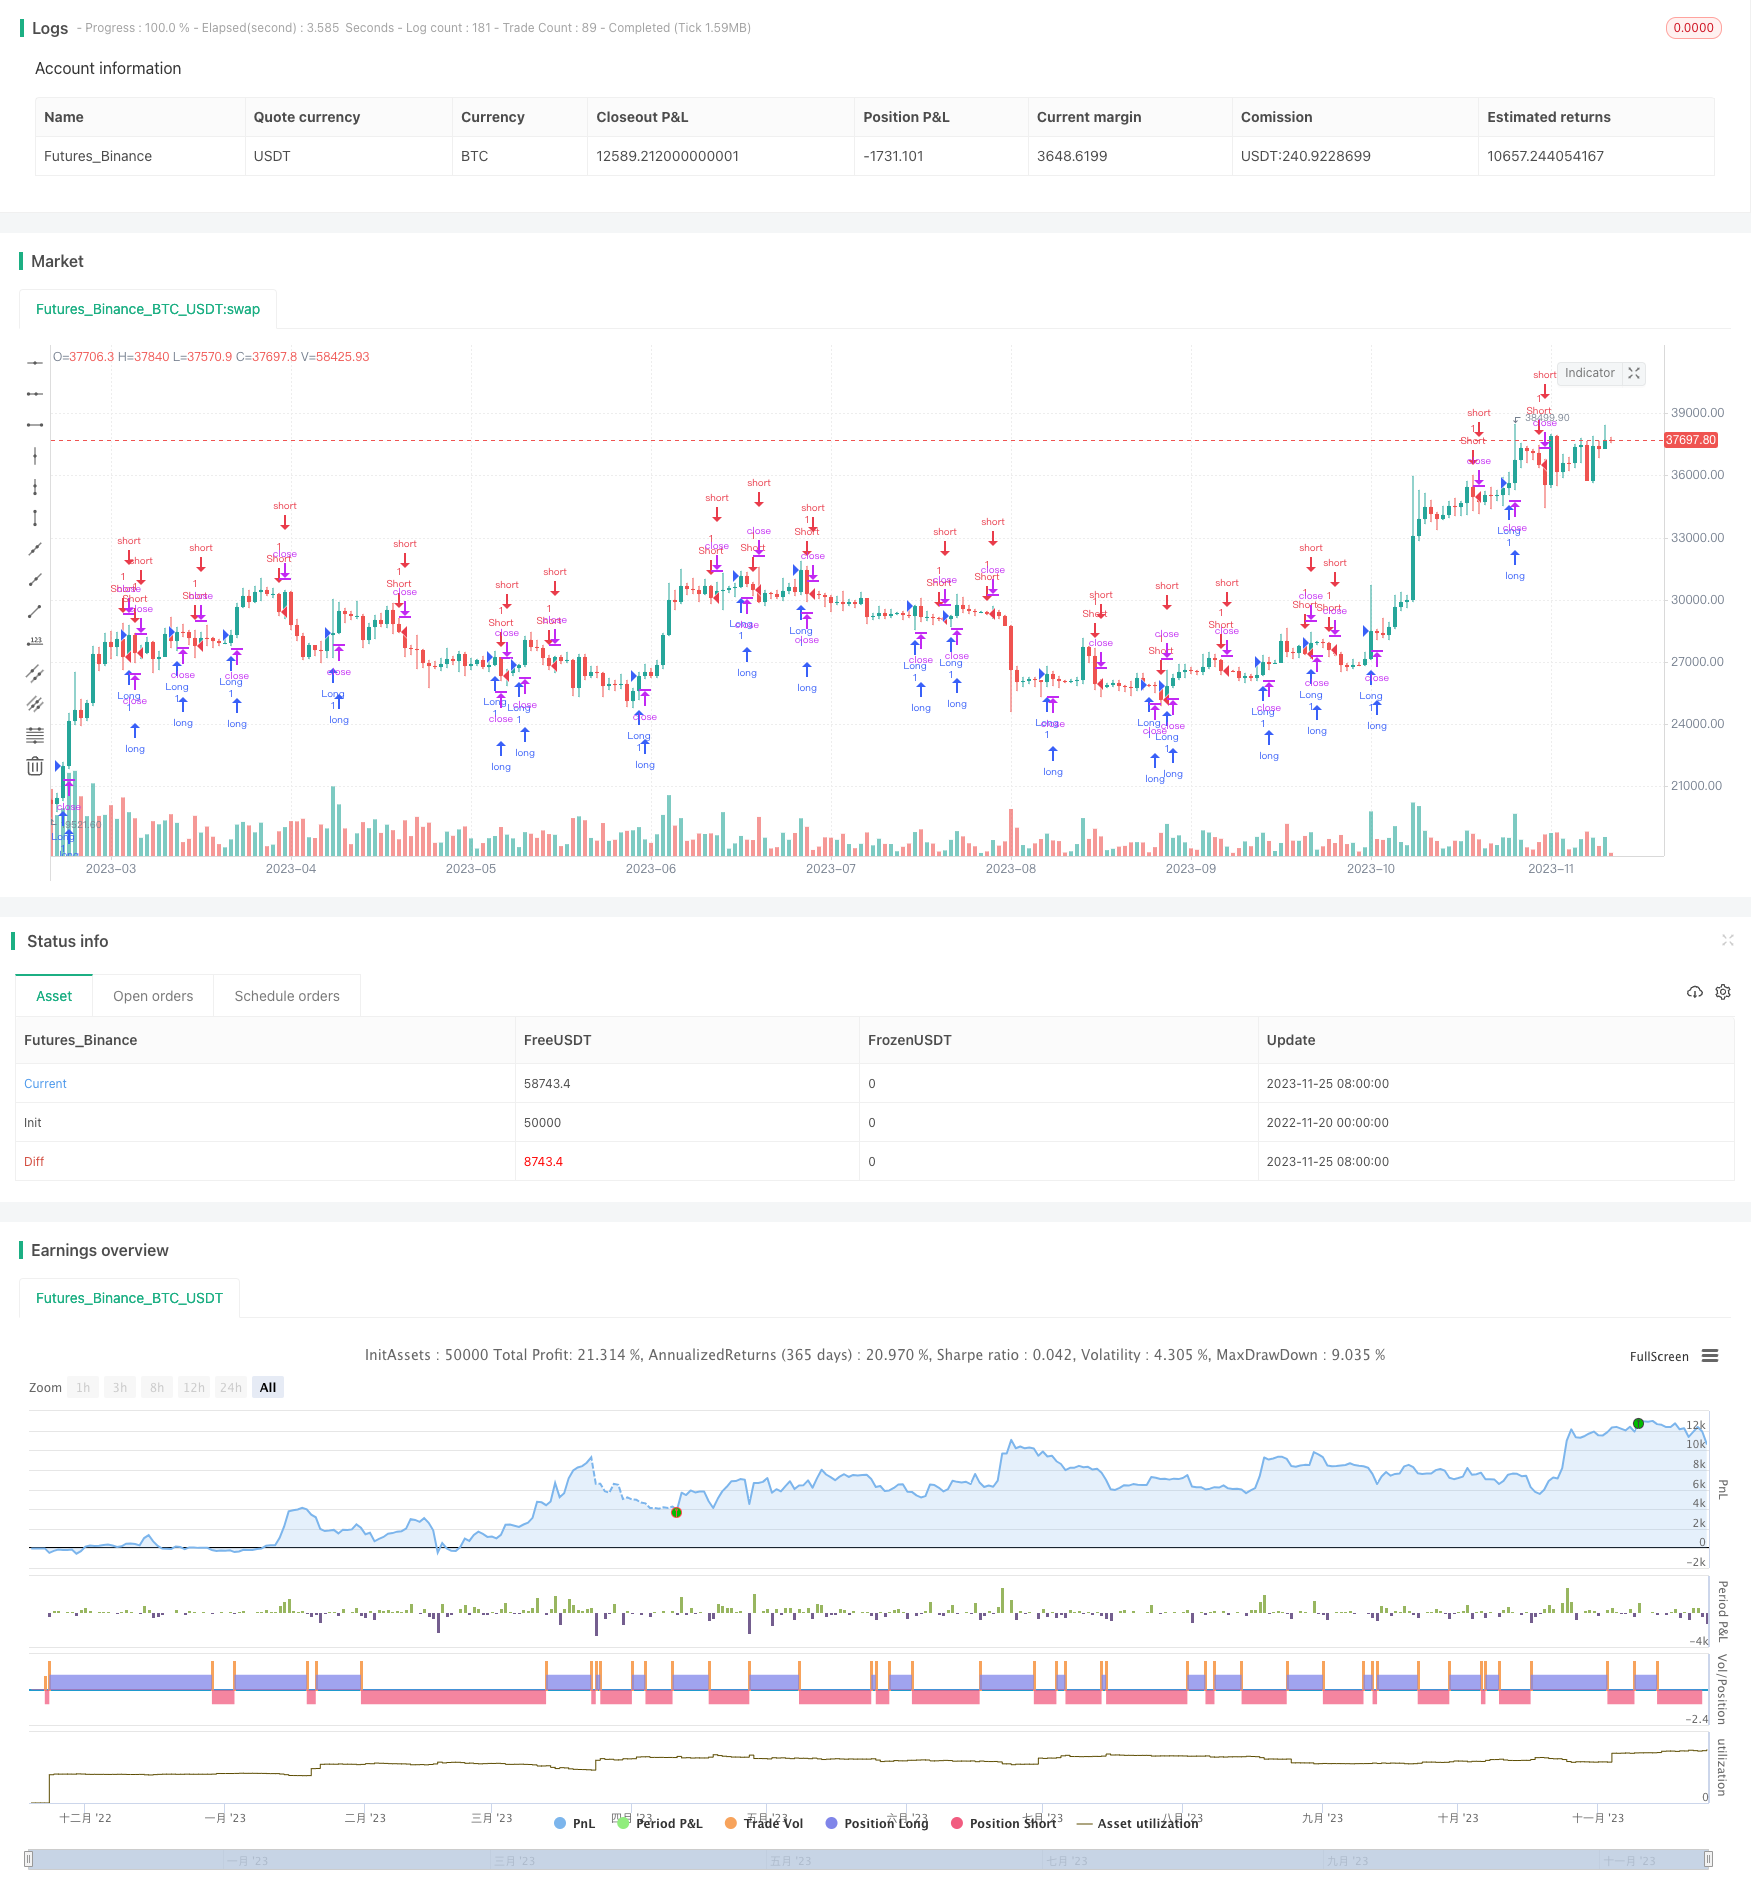Click the Diff row label
Viewport: 1751px width, 1900px height.
(x=34, y=1161)
